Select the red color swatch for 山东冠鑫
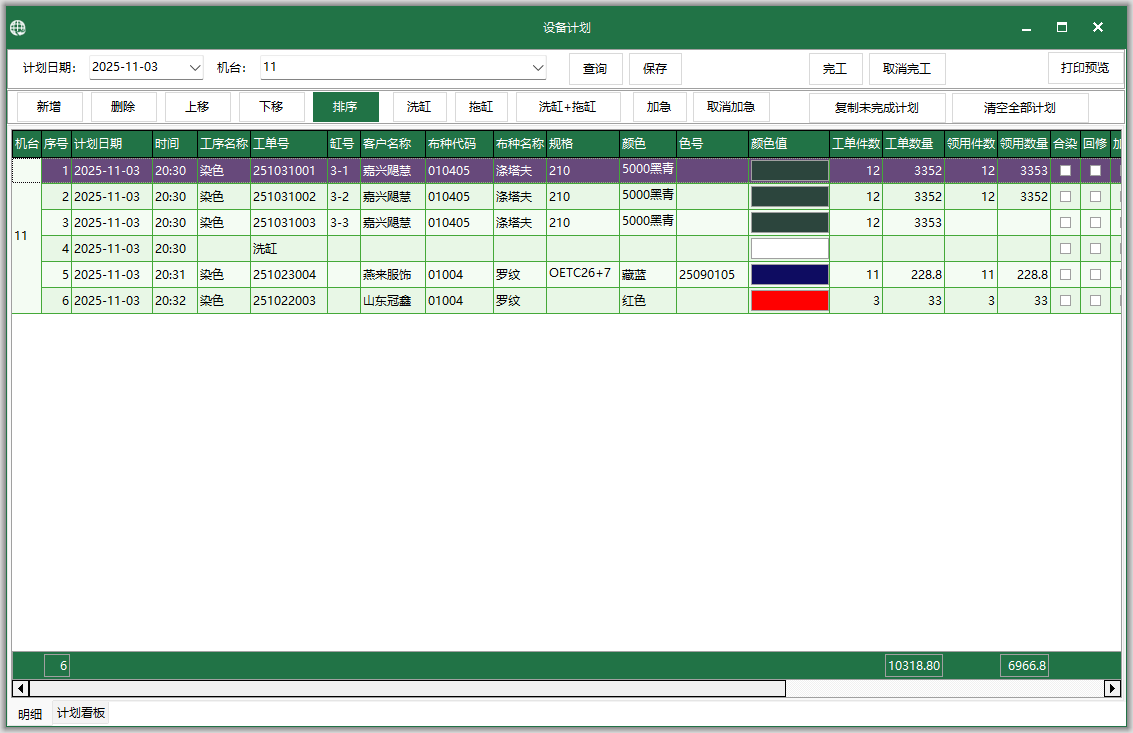The width and height of the screenshot is (1133, 733). pyautogui.click(x=789, y=300)
